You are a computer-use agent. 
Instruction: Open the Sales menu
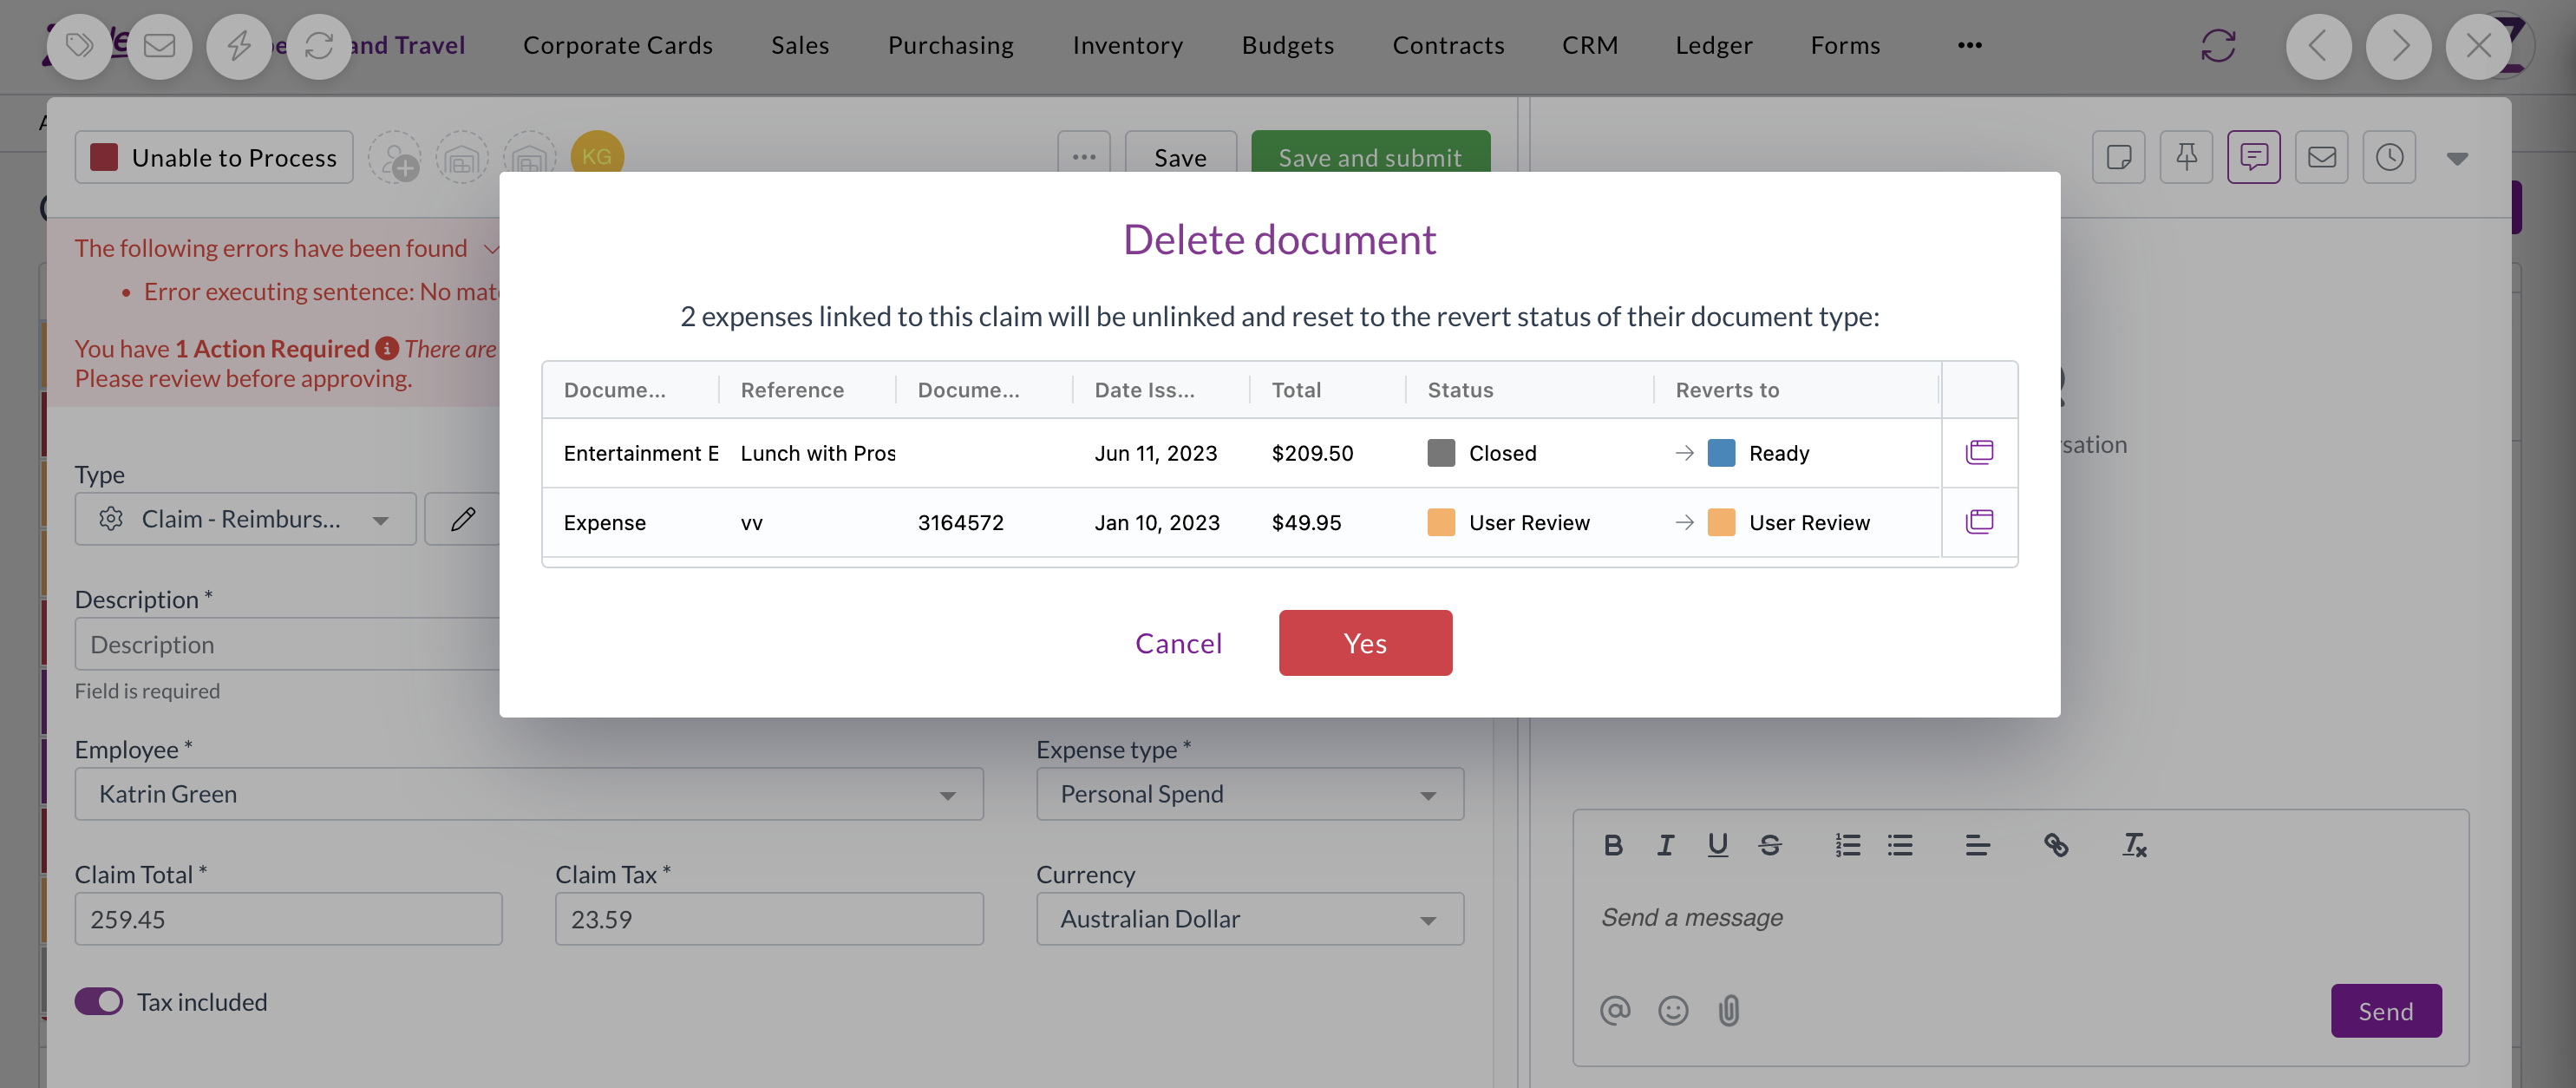(800, 45)
